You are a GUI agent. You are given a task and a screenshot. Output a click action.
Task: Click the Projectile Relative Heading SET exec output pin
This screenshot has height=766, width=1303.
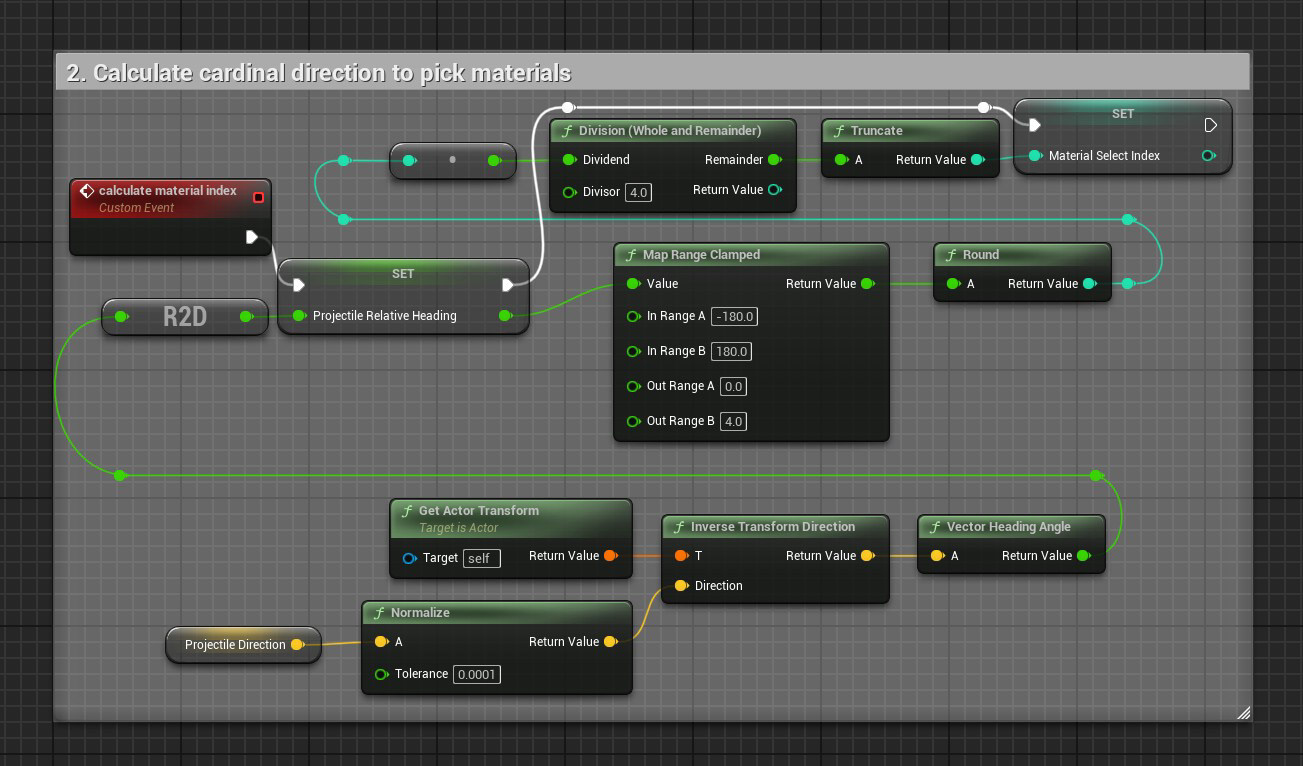(508, 285)
